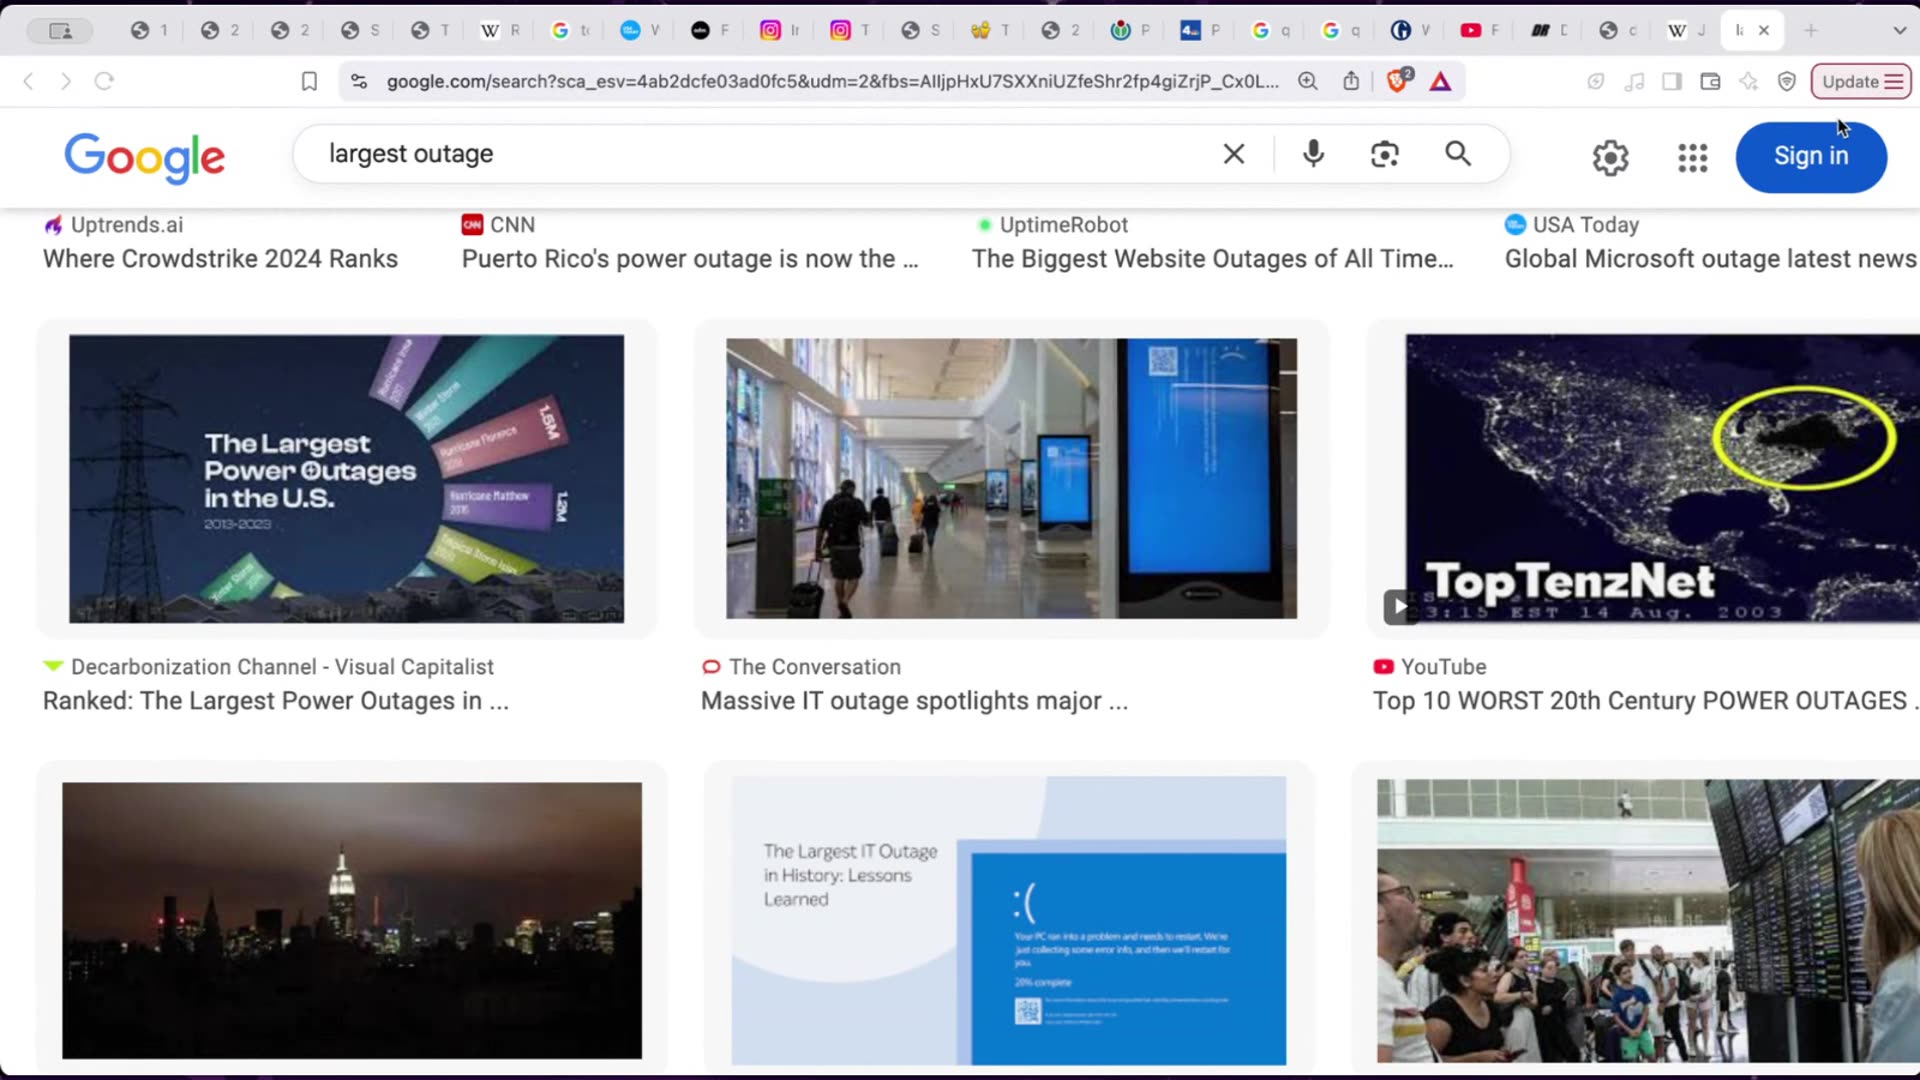This screenshot has height=1080, width=1920.
Task: Open 'Global Microsoft outage latest news' result
Action: coord(1711,259)
